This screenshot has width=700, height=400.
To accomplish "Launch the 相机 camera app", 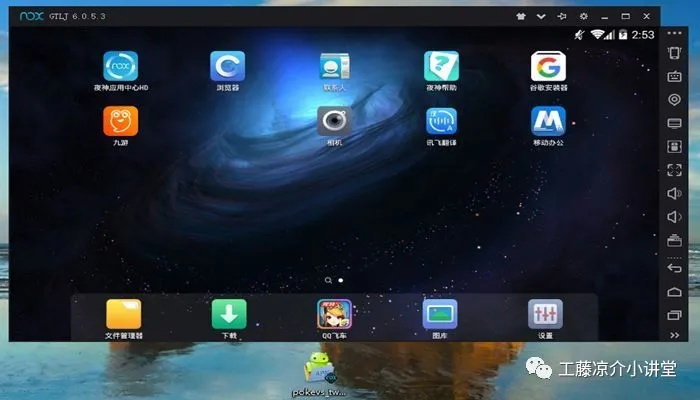I will (334, 121).
